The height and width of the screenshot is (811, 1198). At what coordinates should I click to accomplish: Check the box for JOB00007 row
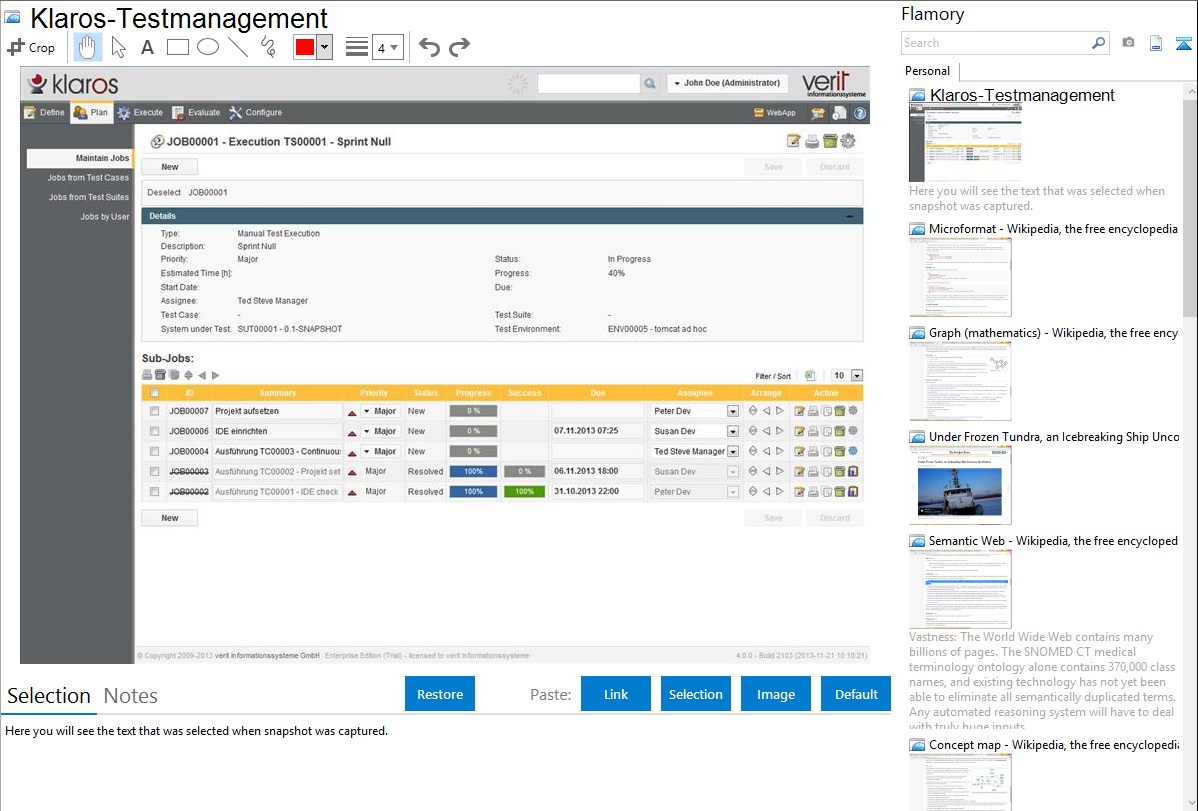pos(154,411)
